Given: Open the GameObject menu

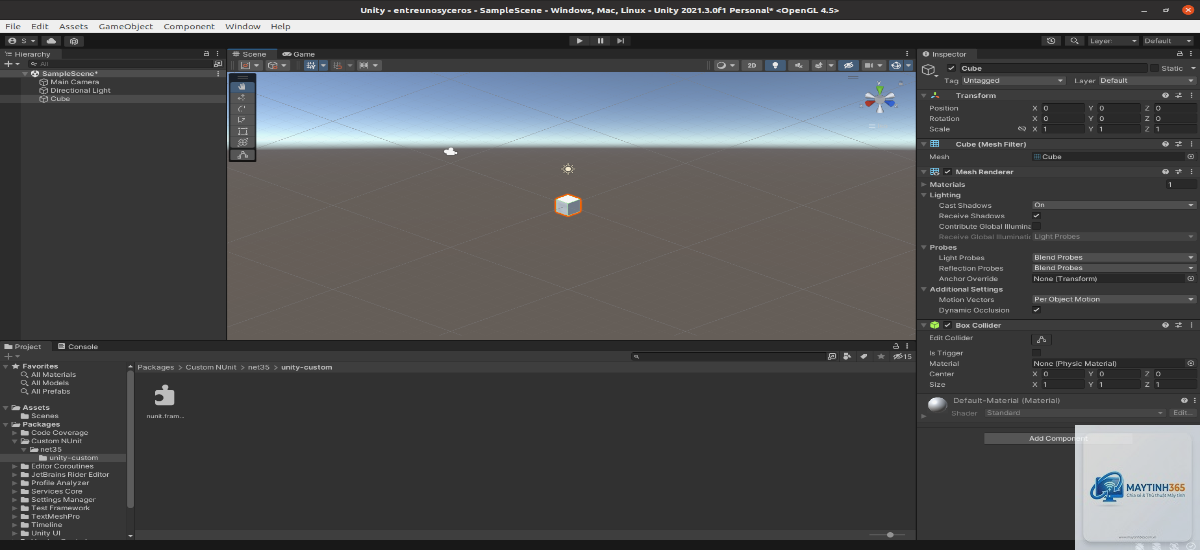Looking at the screenshot, I should pyautogui.click(x=126, y=26).
